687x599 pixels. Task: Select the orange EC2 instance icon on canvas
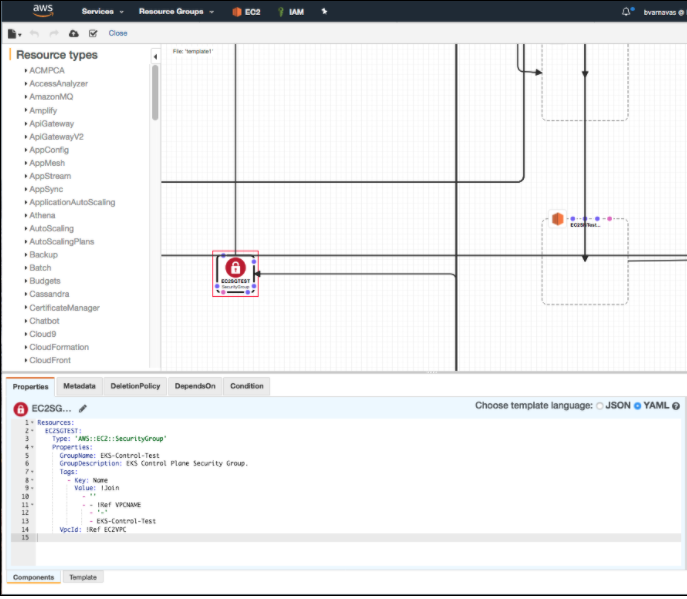tap(557, 219)
